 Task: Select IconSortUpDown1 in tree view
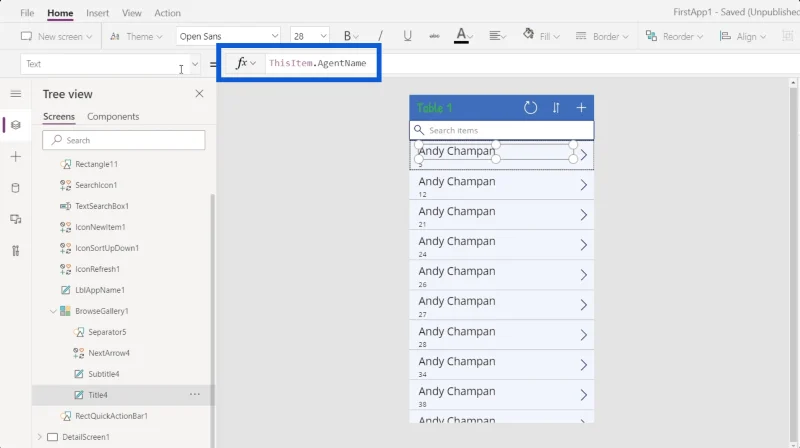point(107,247)
